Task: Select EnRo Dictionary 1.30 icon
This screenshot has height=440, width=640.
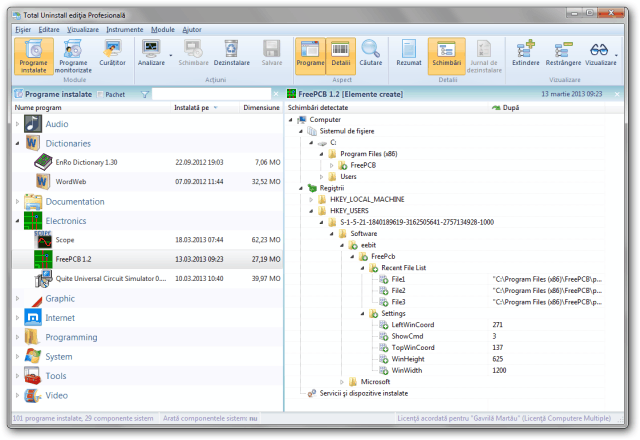Action: click(43, 162)
